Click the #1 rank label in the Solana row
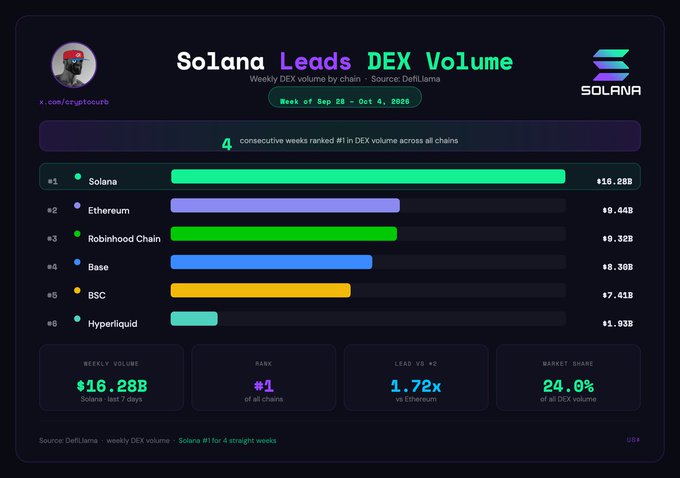The image size is (680, 478). [52, 181]
